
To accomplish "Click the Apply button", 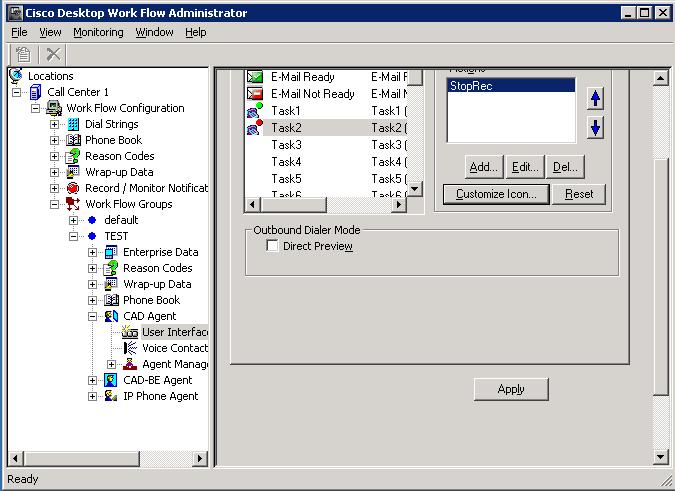I will pos(511,389).
